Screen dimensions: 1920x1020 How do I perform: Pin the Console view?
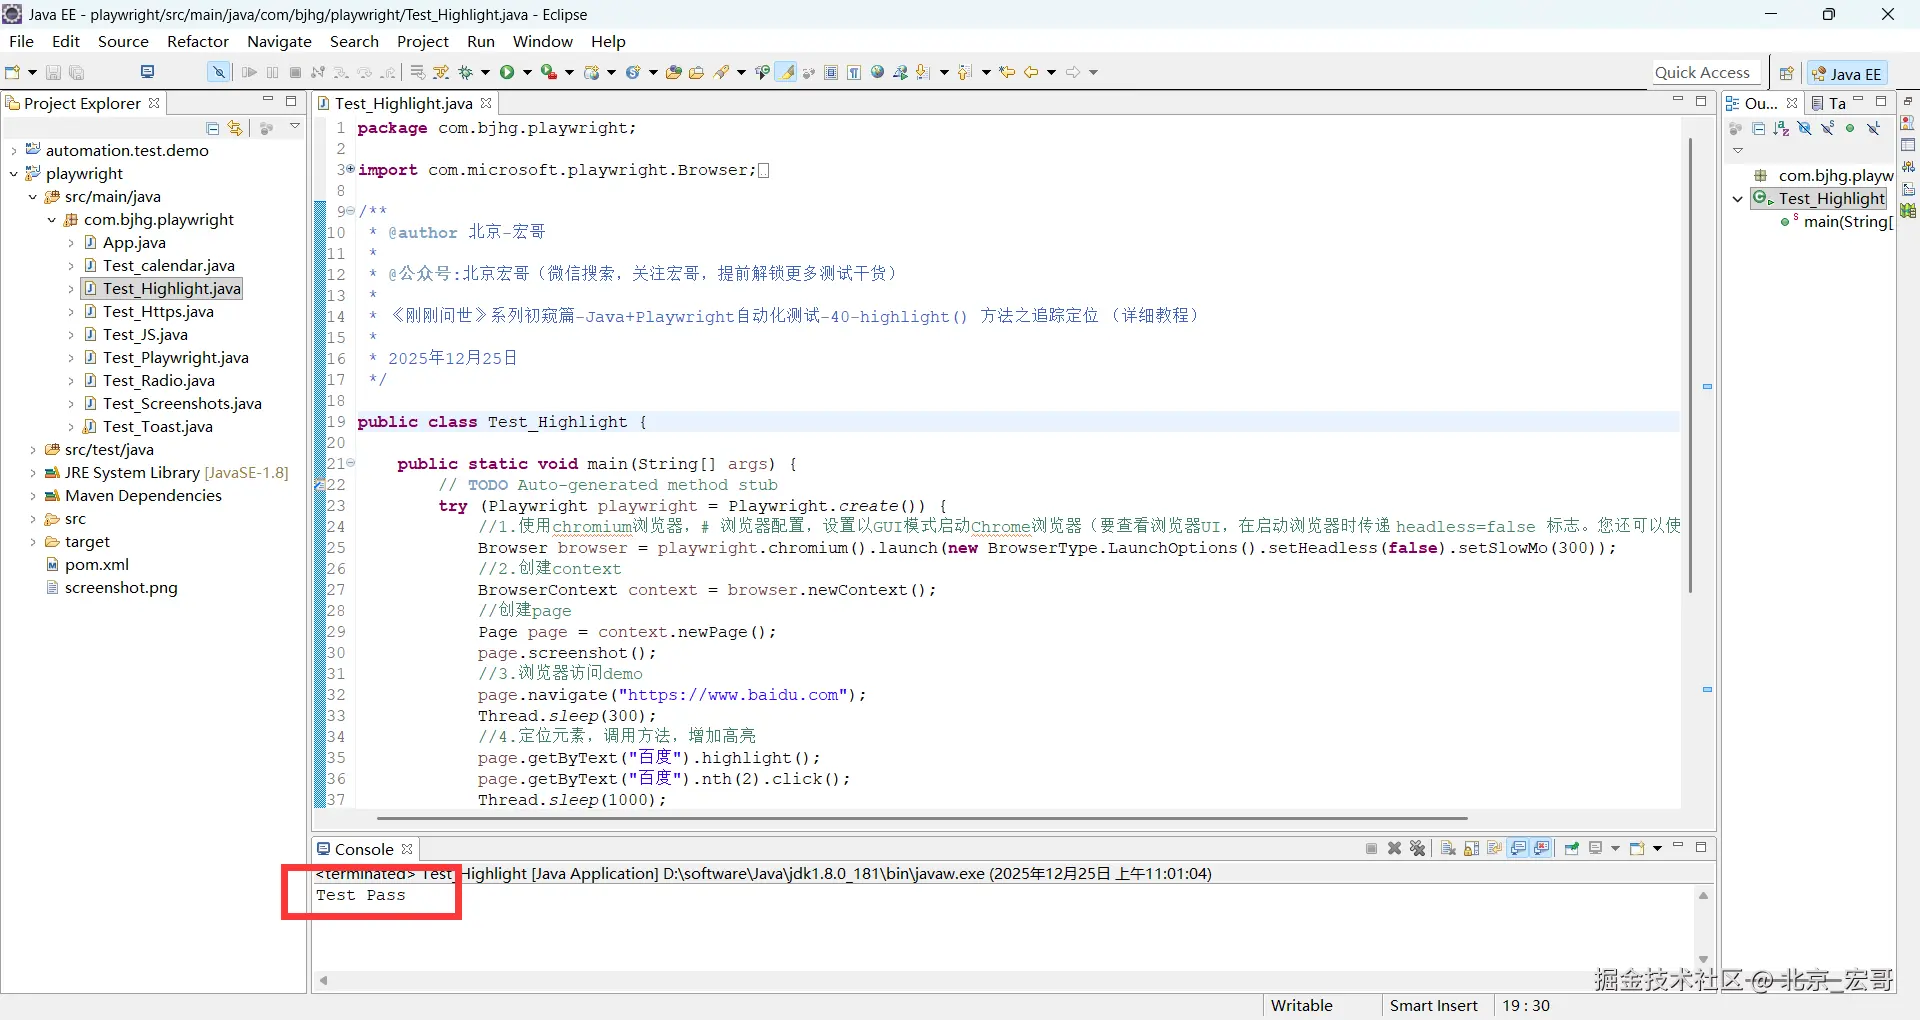[1571, 849]
